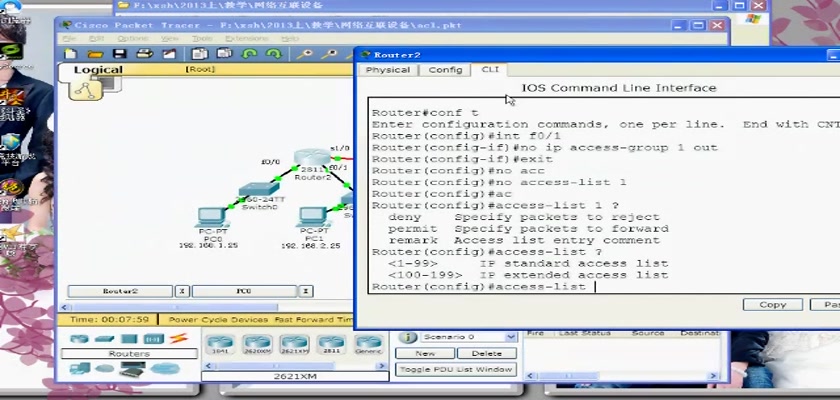Click PC0 computer in the topology
This screenshot has width=840, height=400.
213,217
